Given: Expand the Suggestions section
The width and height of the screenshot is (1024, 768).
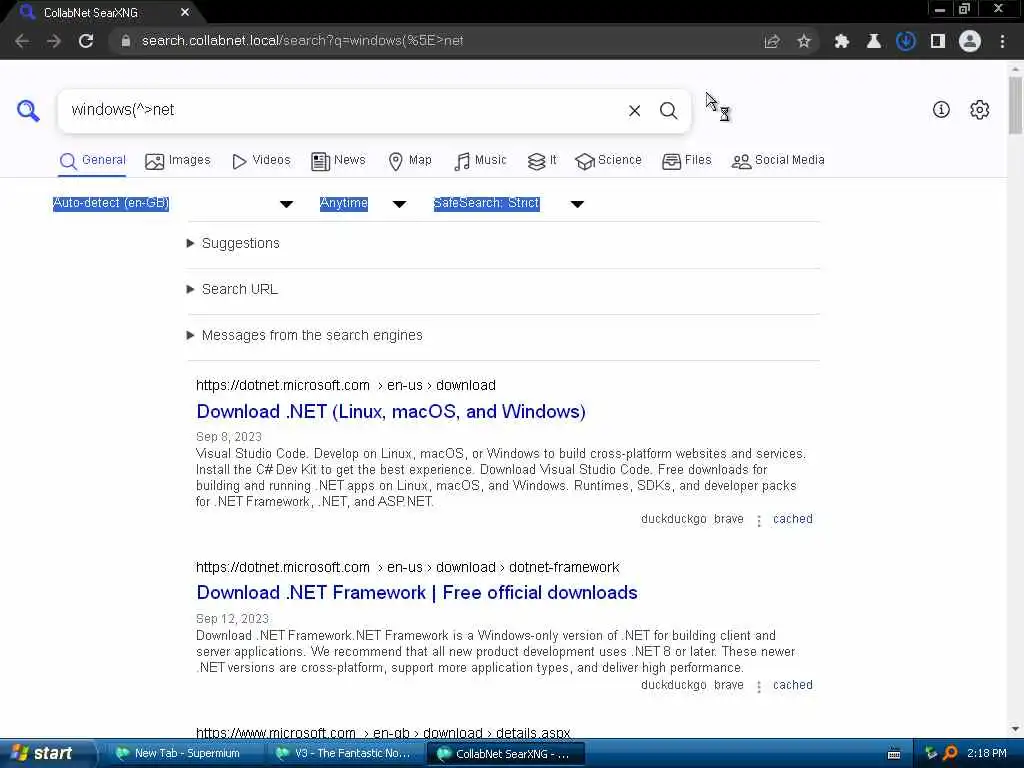Looking at the screenshot, I should [x=233, y=244].
